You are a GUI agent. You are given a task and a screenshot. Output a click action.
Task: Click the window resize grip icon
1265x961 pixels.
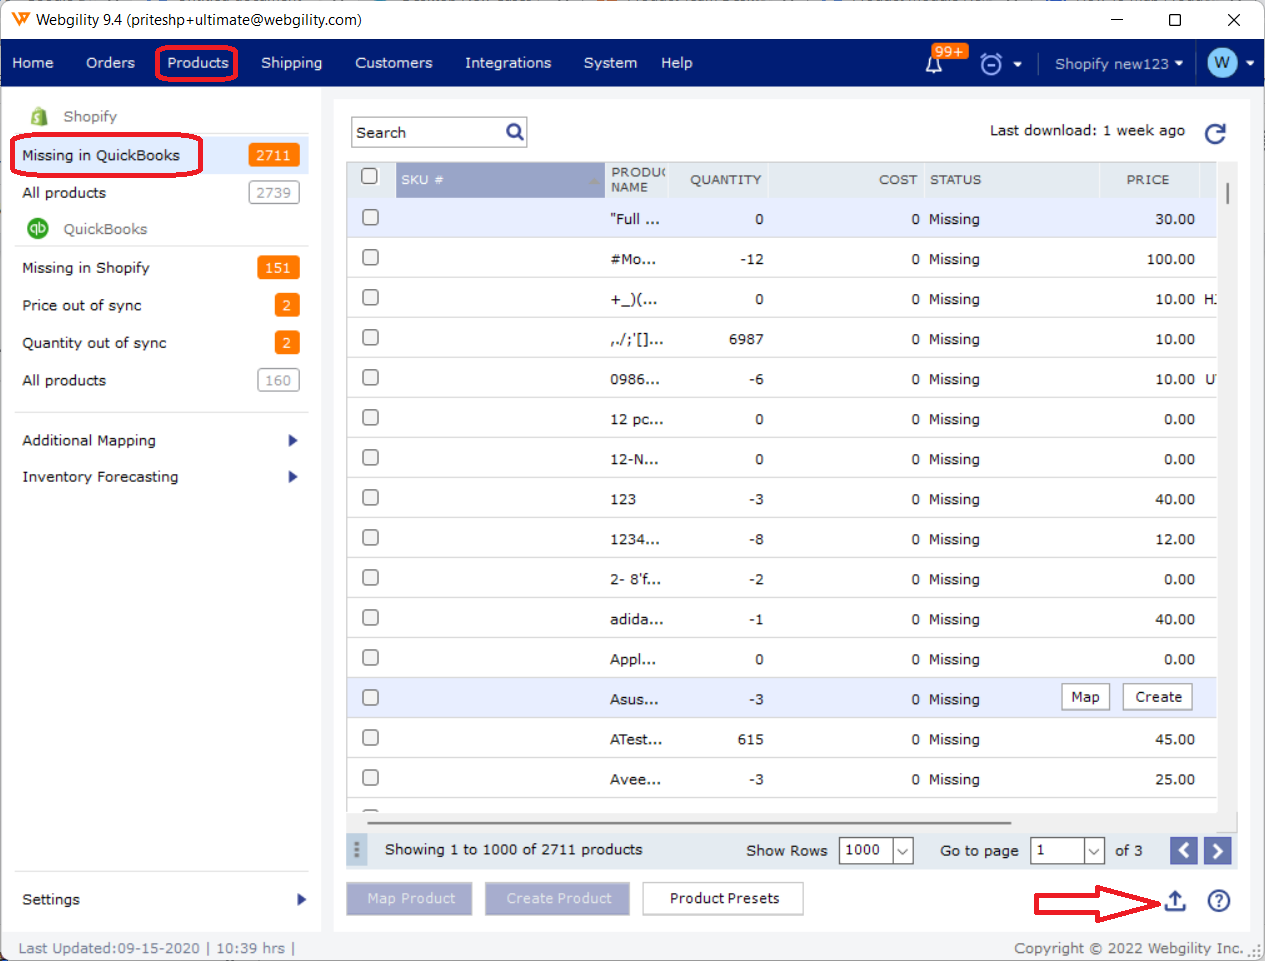point(1254,951)
